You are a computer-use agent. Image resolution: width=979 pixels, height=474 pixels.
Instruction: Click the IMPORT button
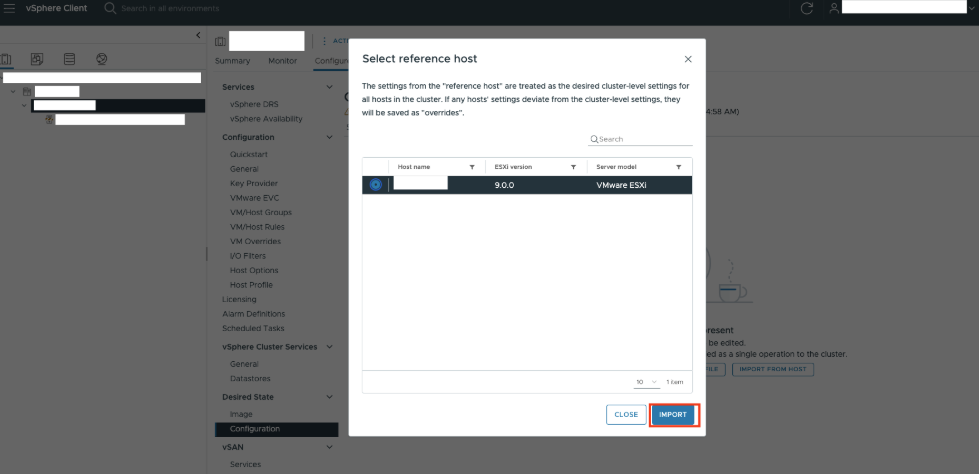[673, 415]
